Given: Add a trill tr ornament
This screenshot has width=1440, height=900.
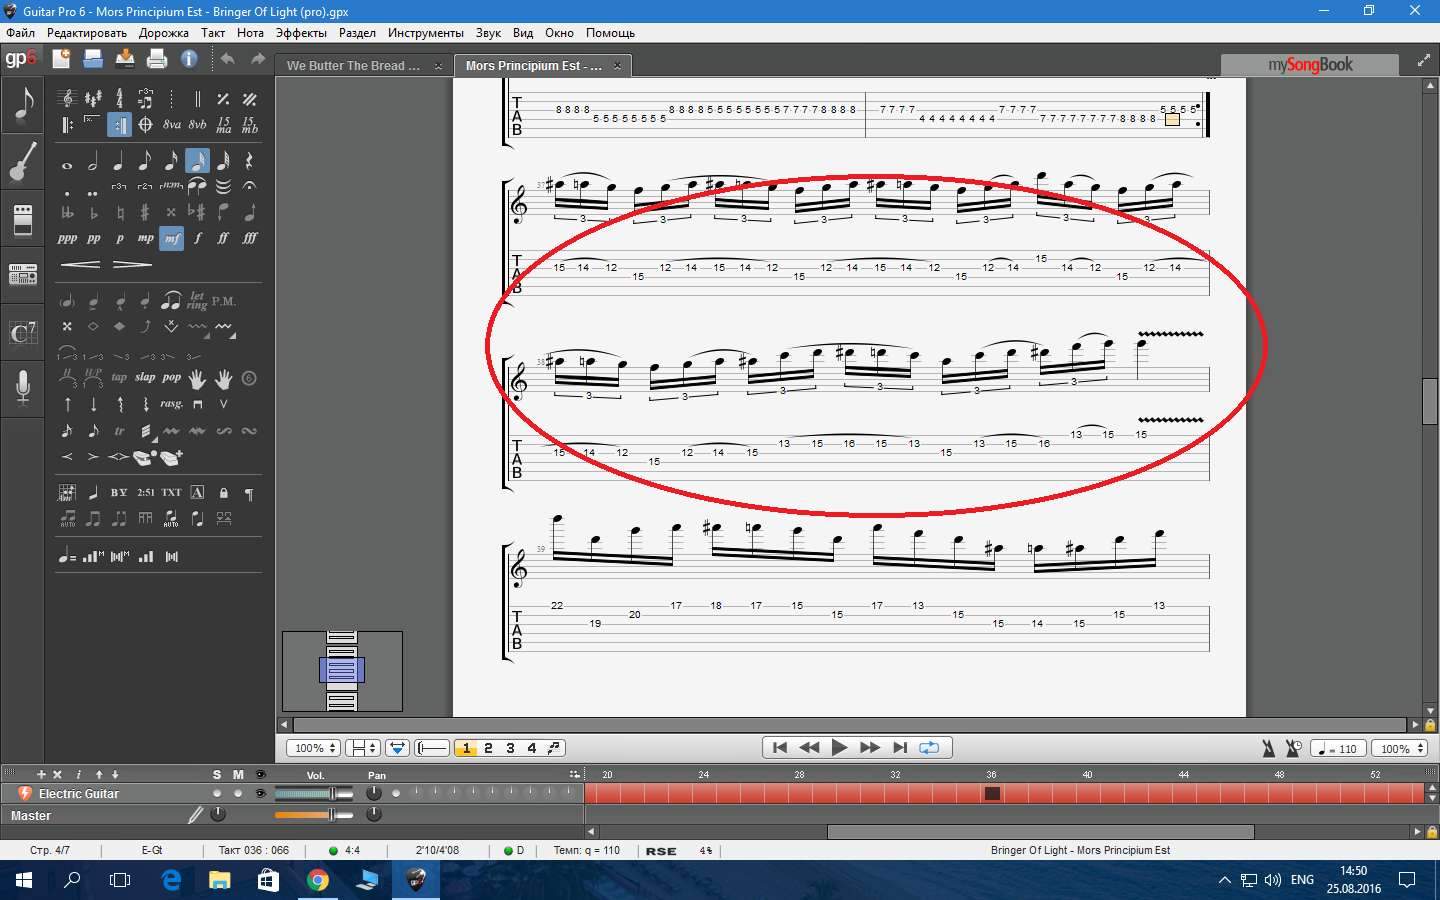Looking at the screenshot, I should (x=119, y=431).
